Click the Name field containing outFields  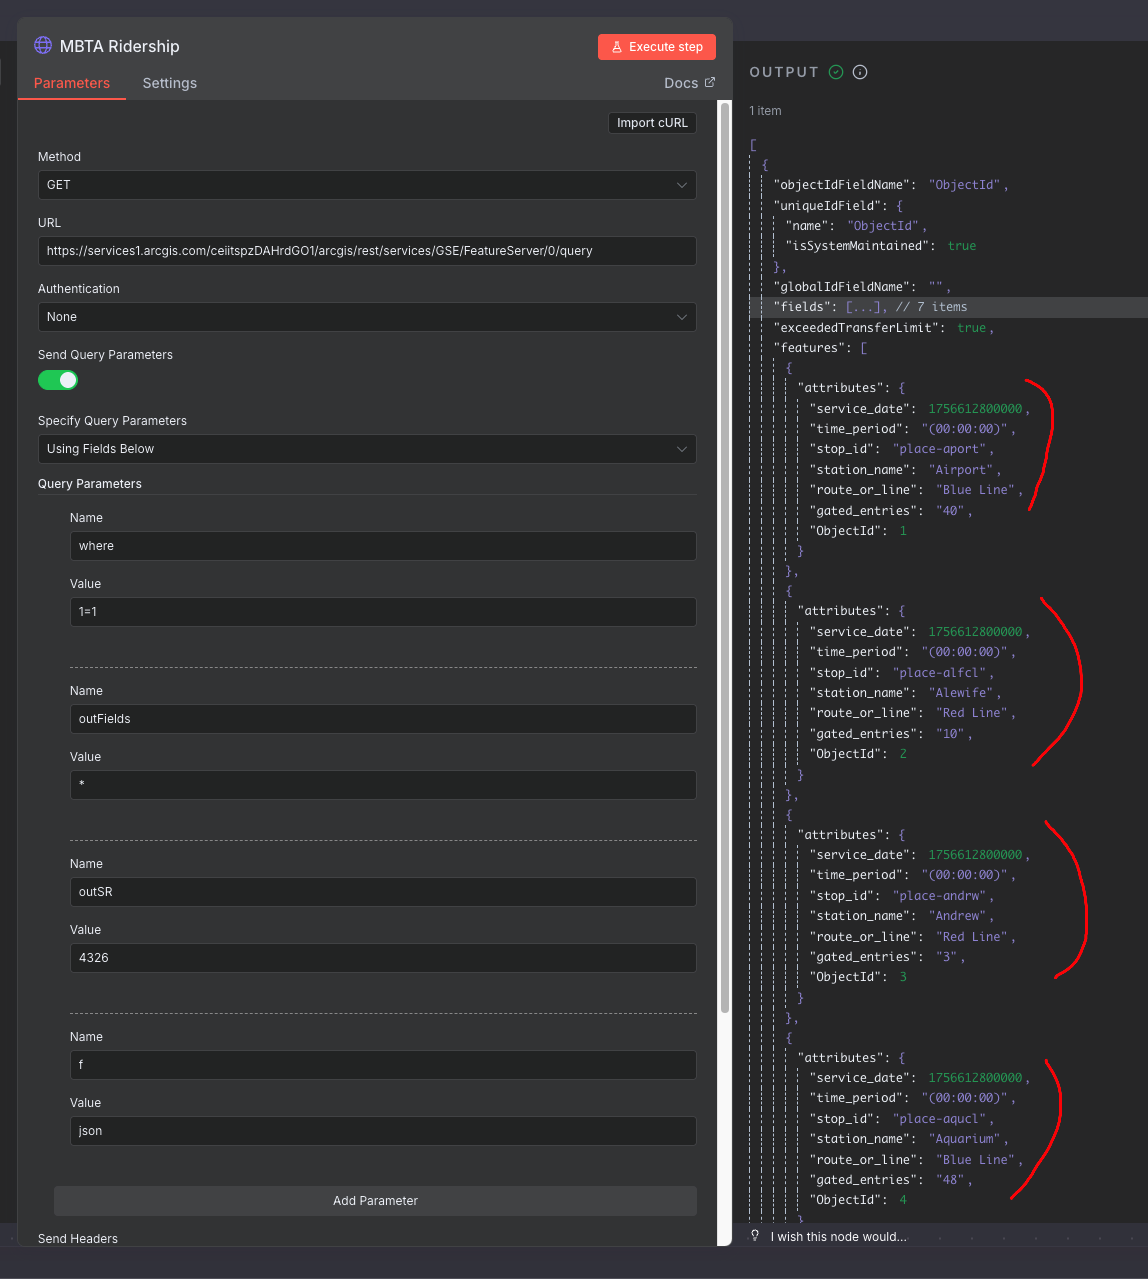click(x=382, y=719)
